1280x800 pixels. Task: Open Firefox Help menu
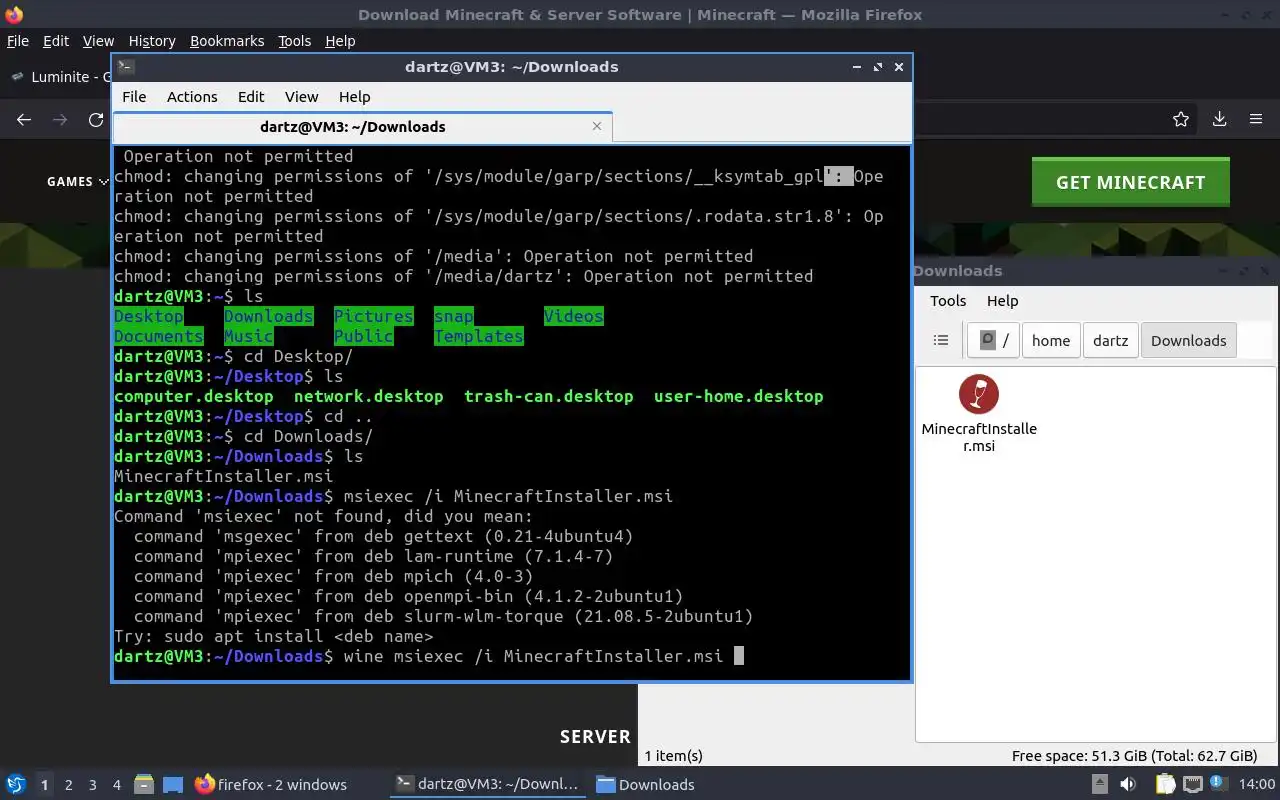click(340, 40)
